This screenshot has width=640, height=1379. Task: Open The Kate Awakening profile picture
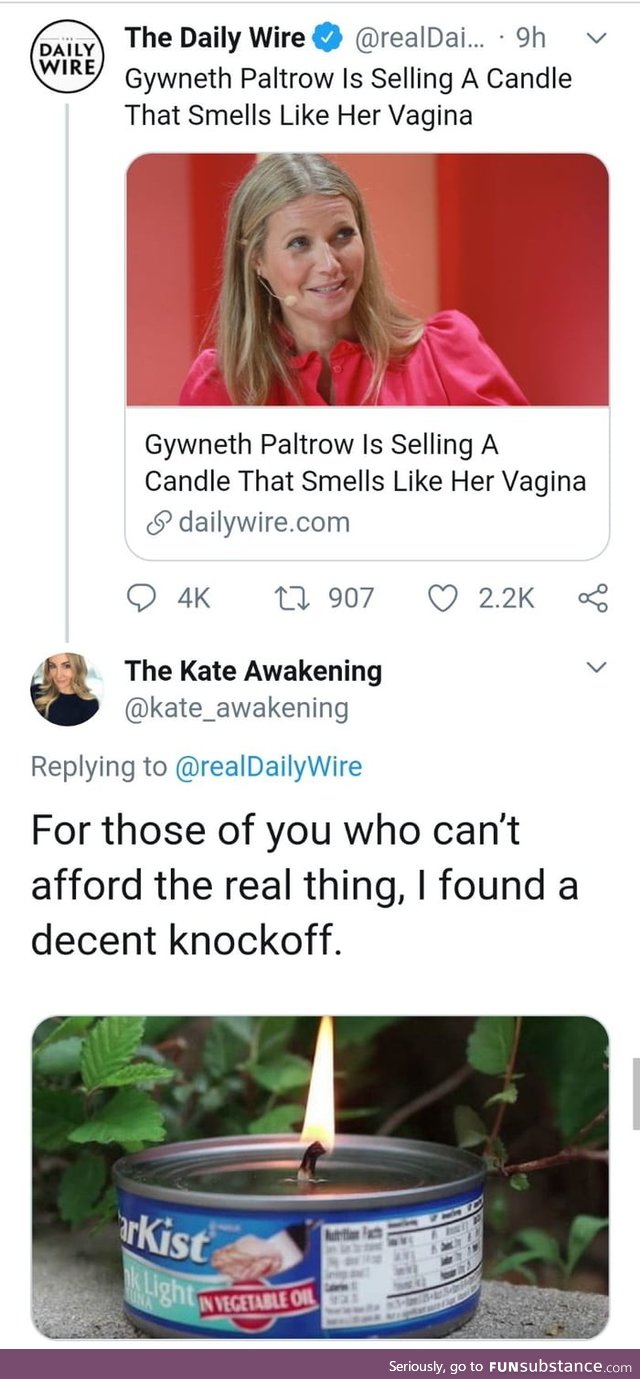click(66, 689)
